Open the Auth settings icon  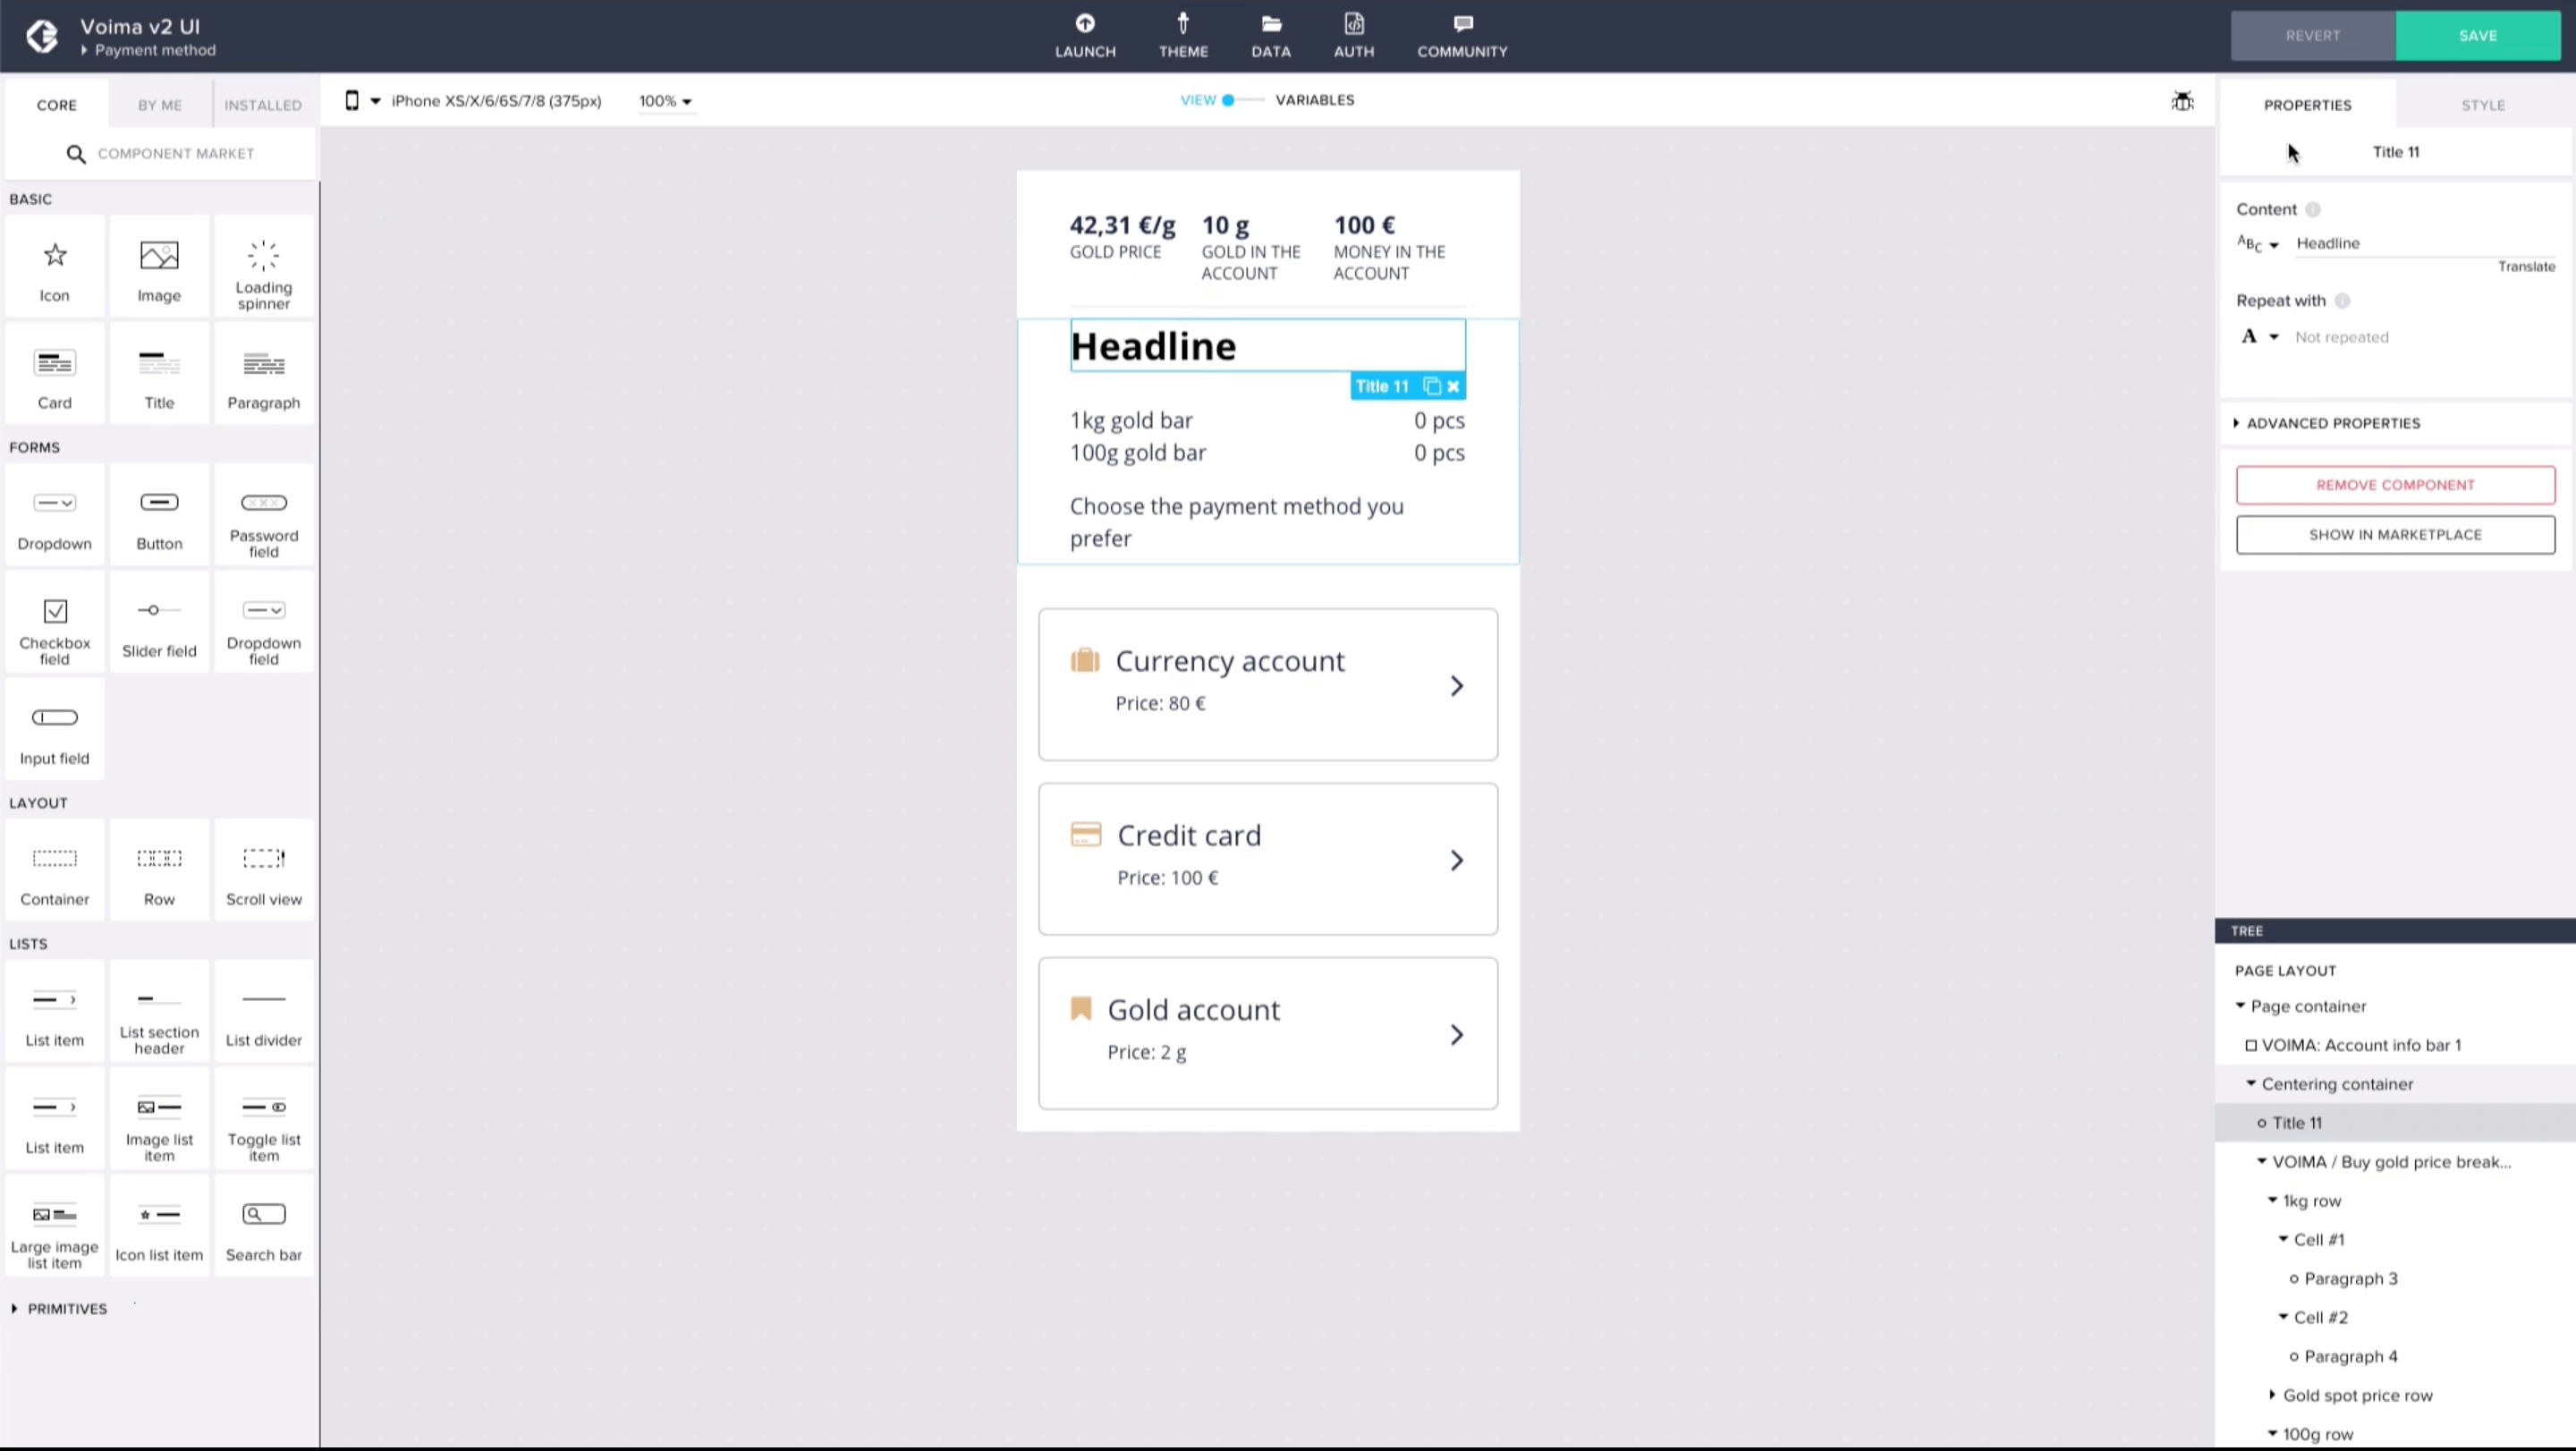tap(1353, 24)
